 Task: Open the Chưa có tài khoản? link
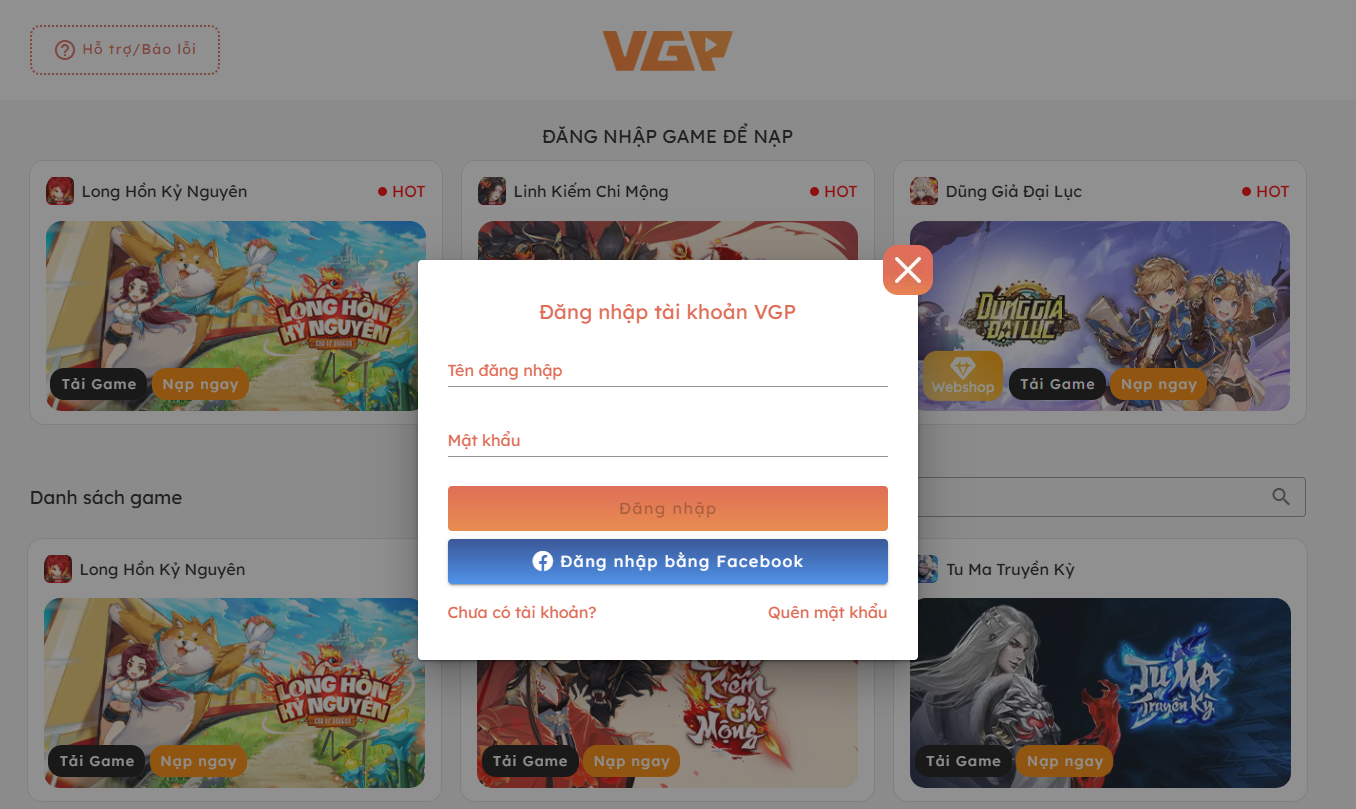click(522, 613)
